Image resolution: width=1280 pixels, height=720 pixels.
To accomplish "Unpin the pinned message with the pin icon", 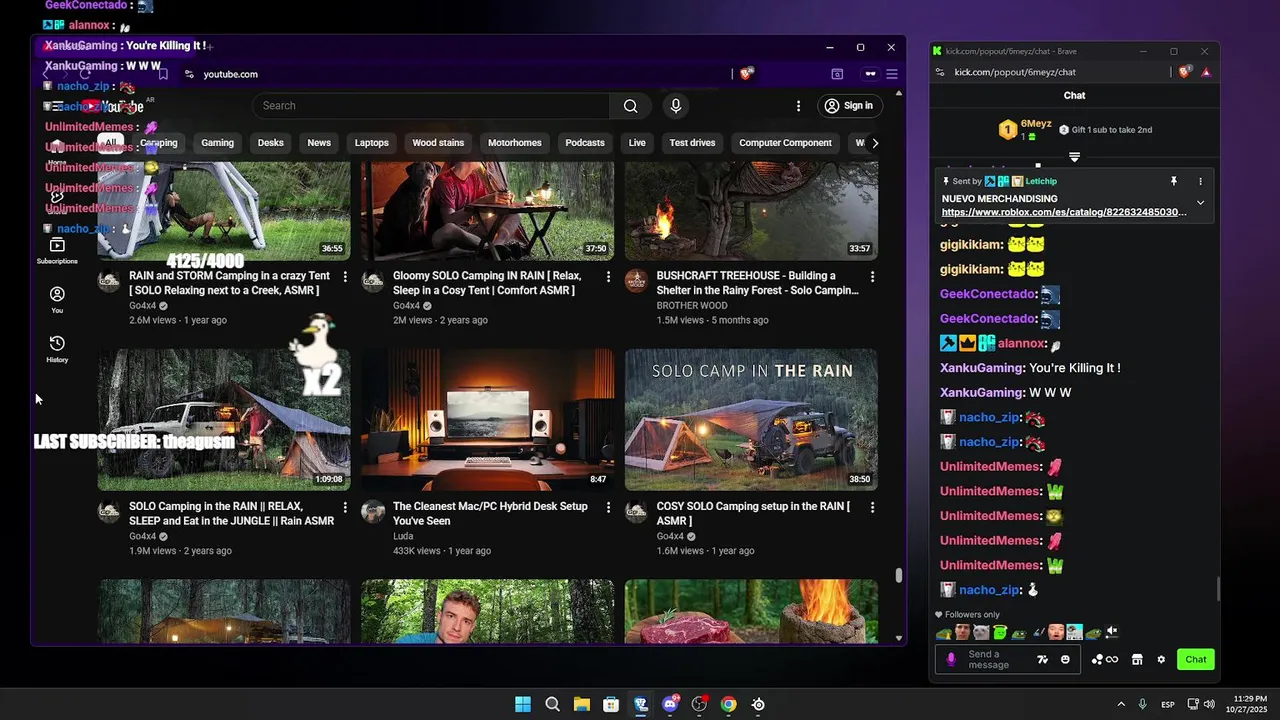I will tap(1174, 181).
